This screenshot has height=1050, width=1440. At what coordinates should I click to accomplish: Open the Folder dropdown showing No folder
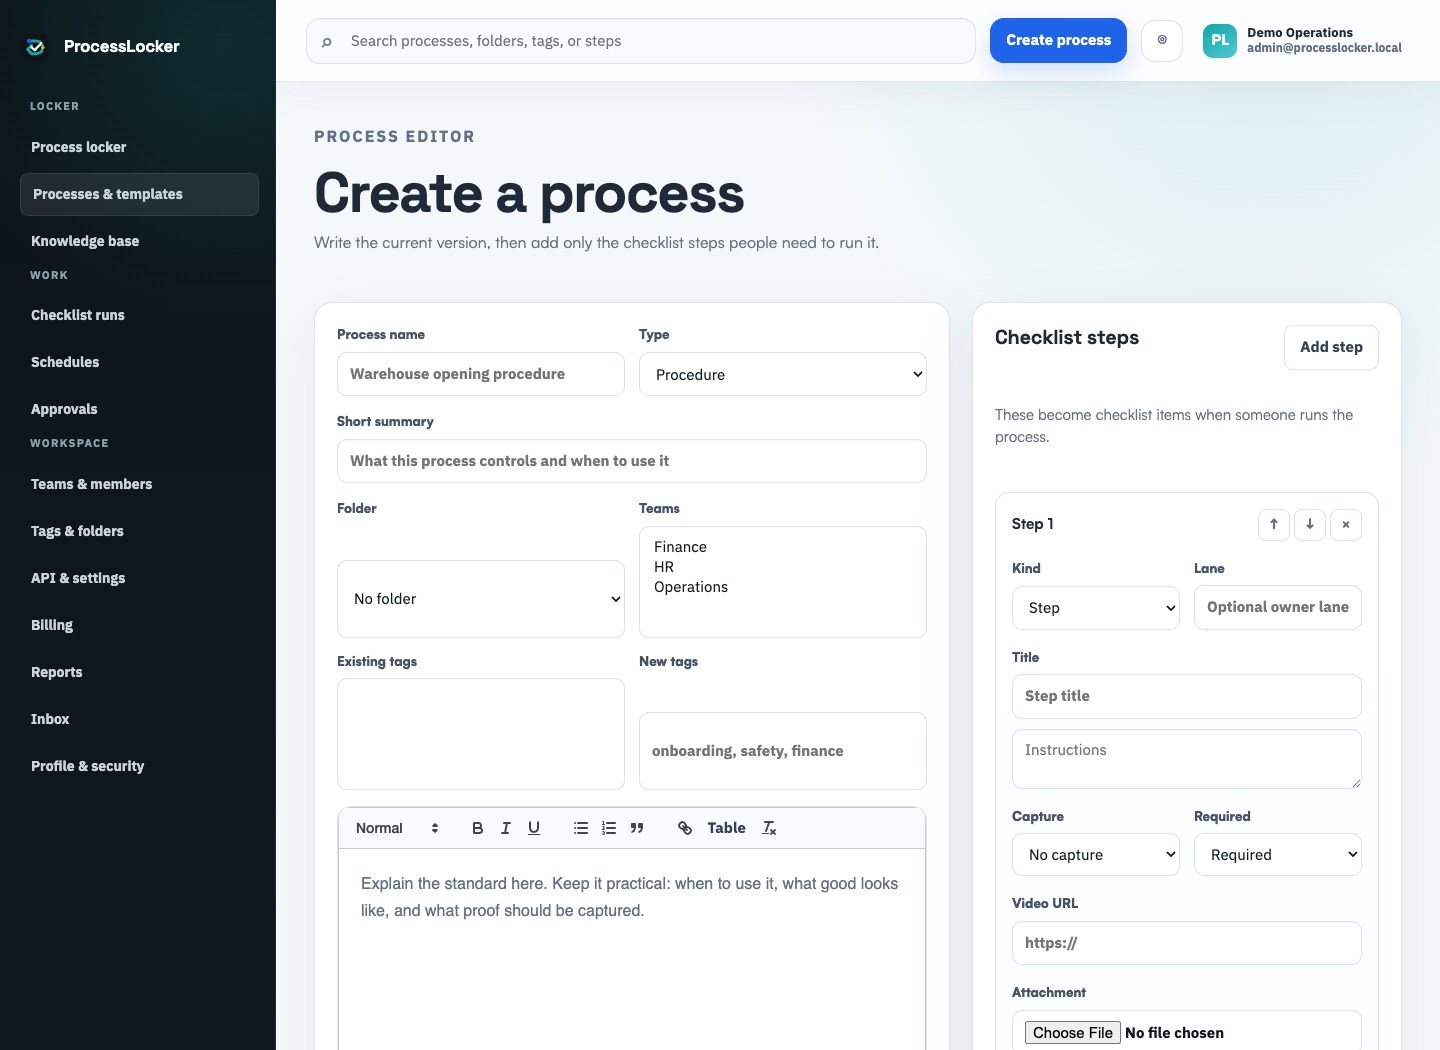481,599
